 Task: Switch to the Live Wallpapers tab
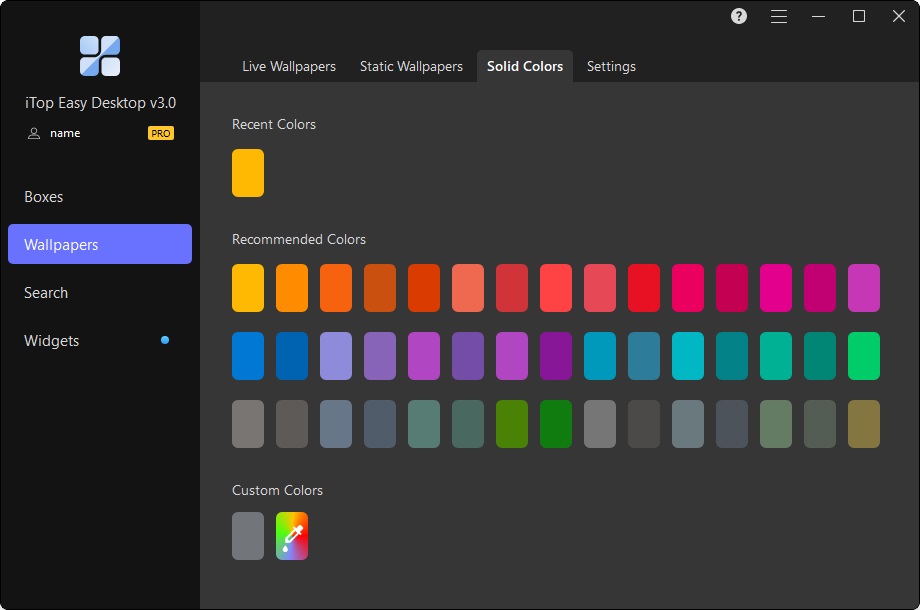click(289, 66)
